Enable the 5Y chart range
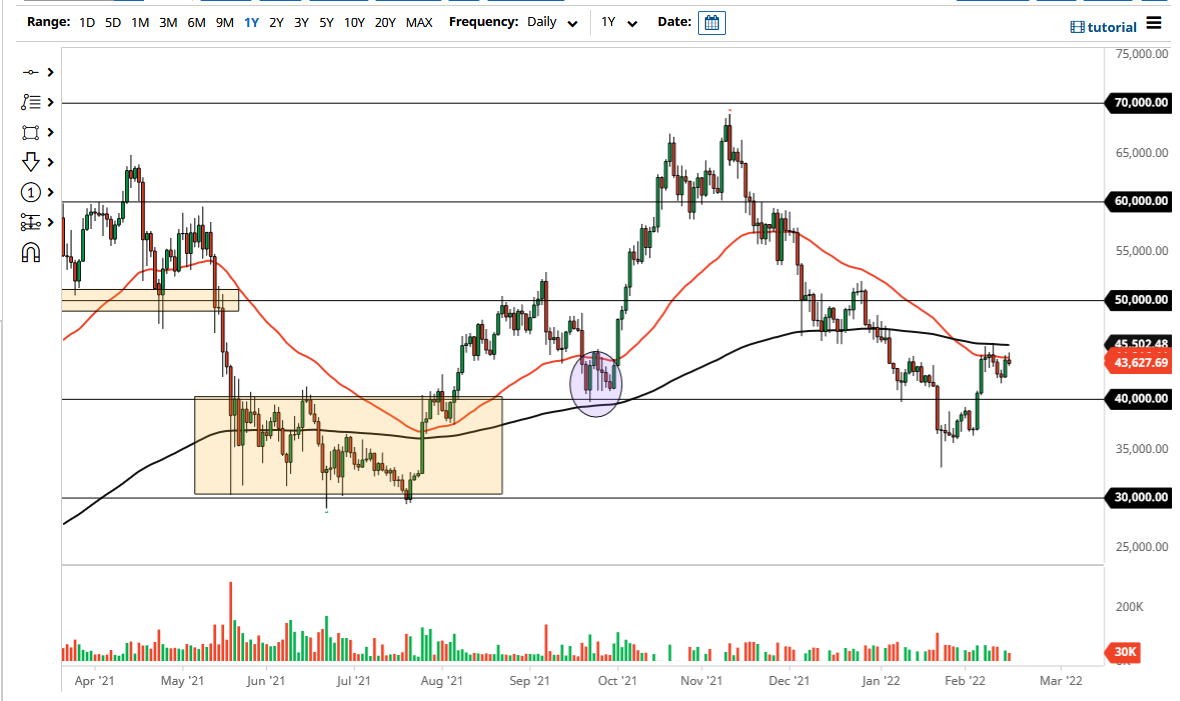The image size is (1180, 701). (325, 20)
